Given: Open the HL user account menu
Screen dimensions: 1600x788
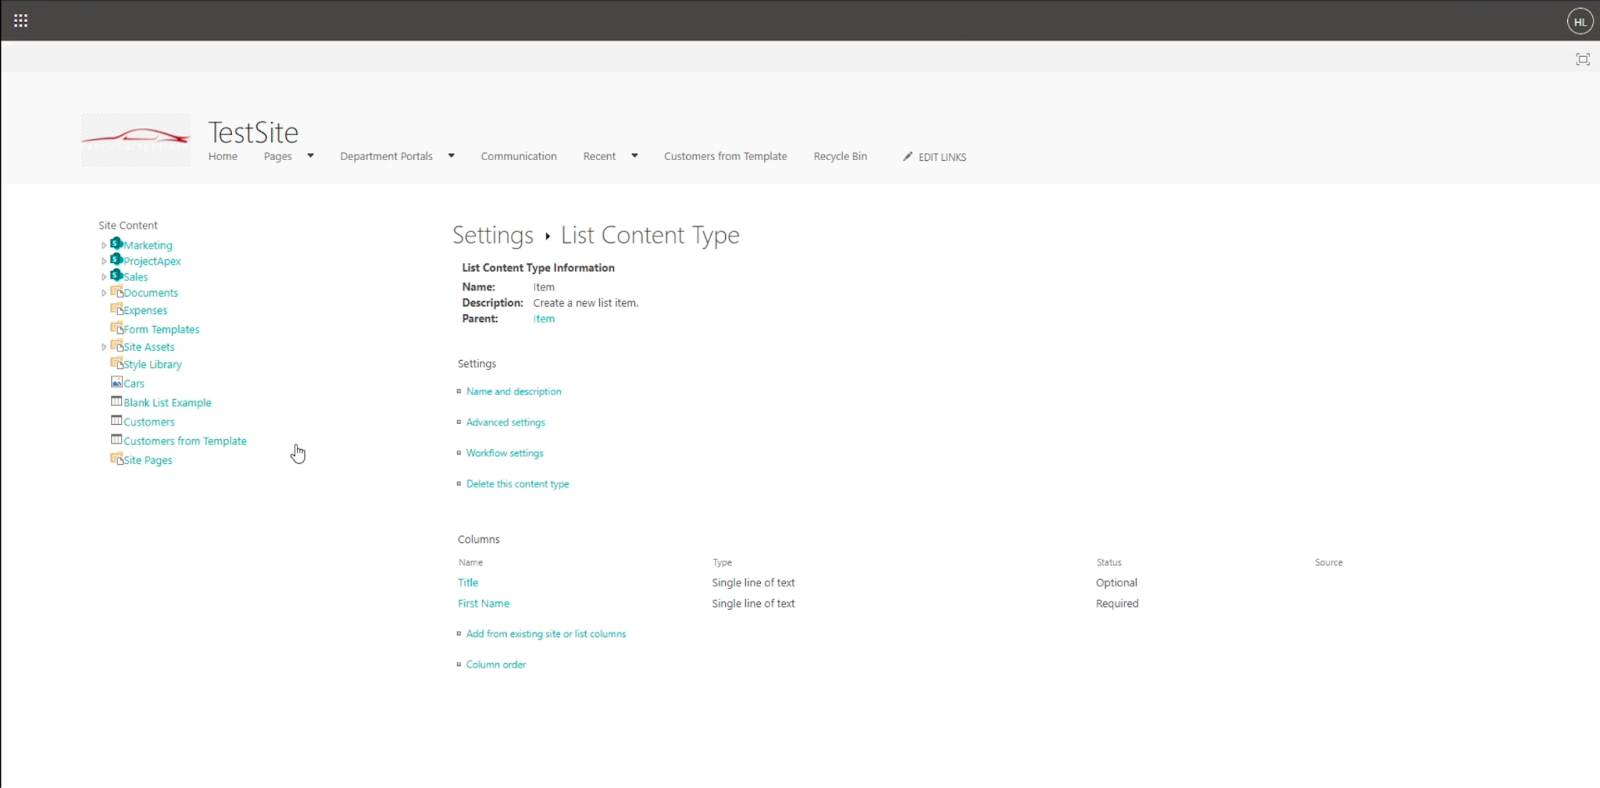Looking at the screenshot, I should tap(1580, 21).
